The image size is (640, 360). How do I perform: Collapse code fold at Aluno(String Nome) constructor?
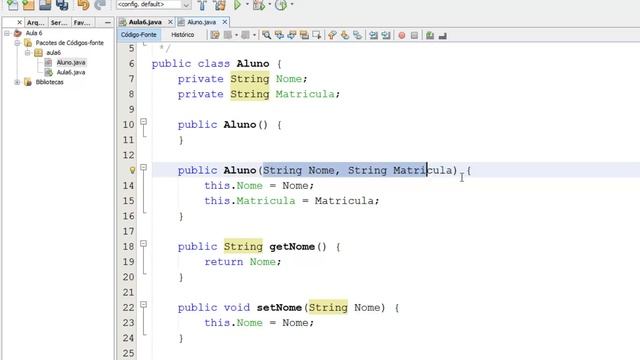tap(143, 167)
